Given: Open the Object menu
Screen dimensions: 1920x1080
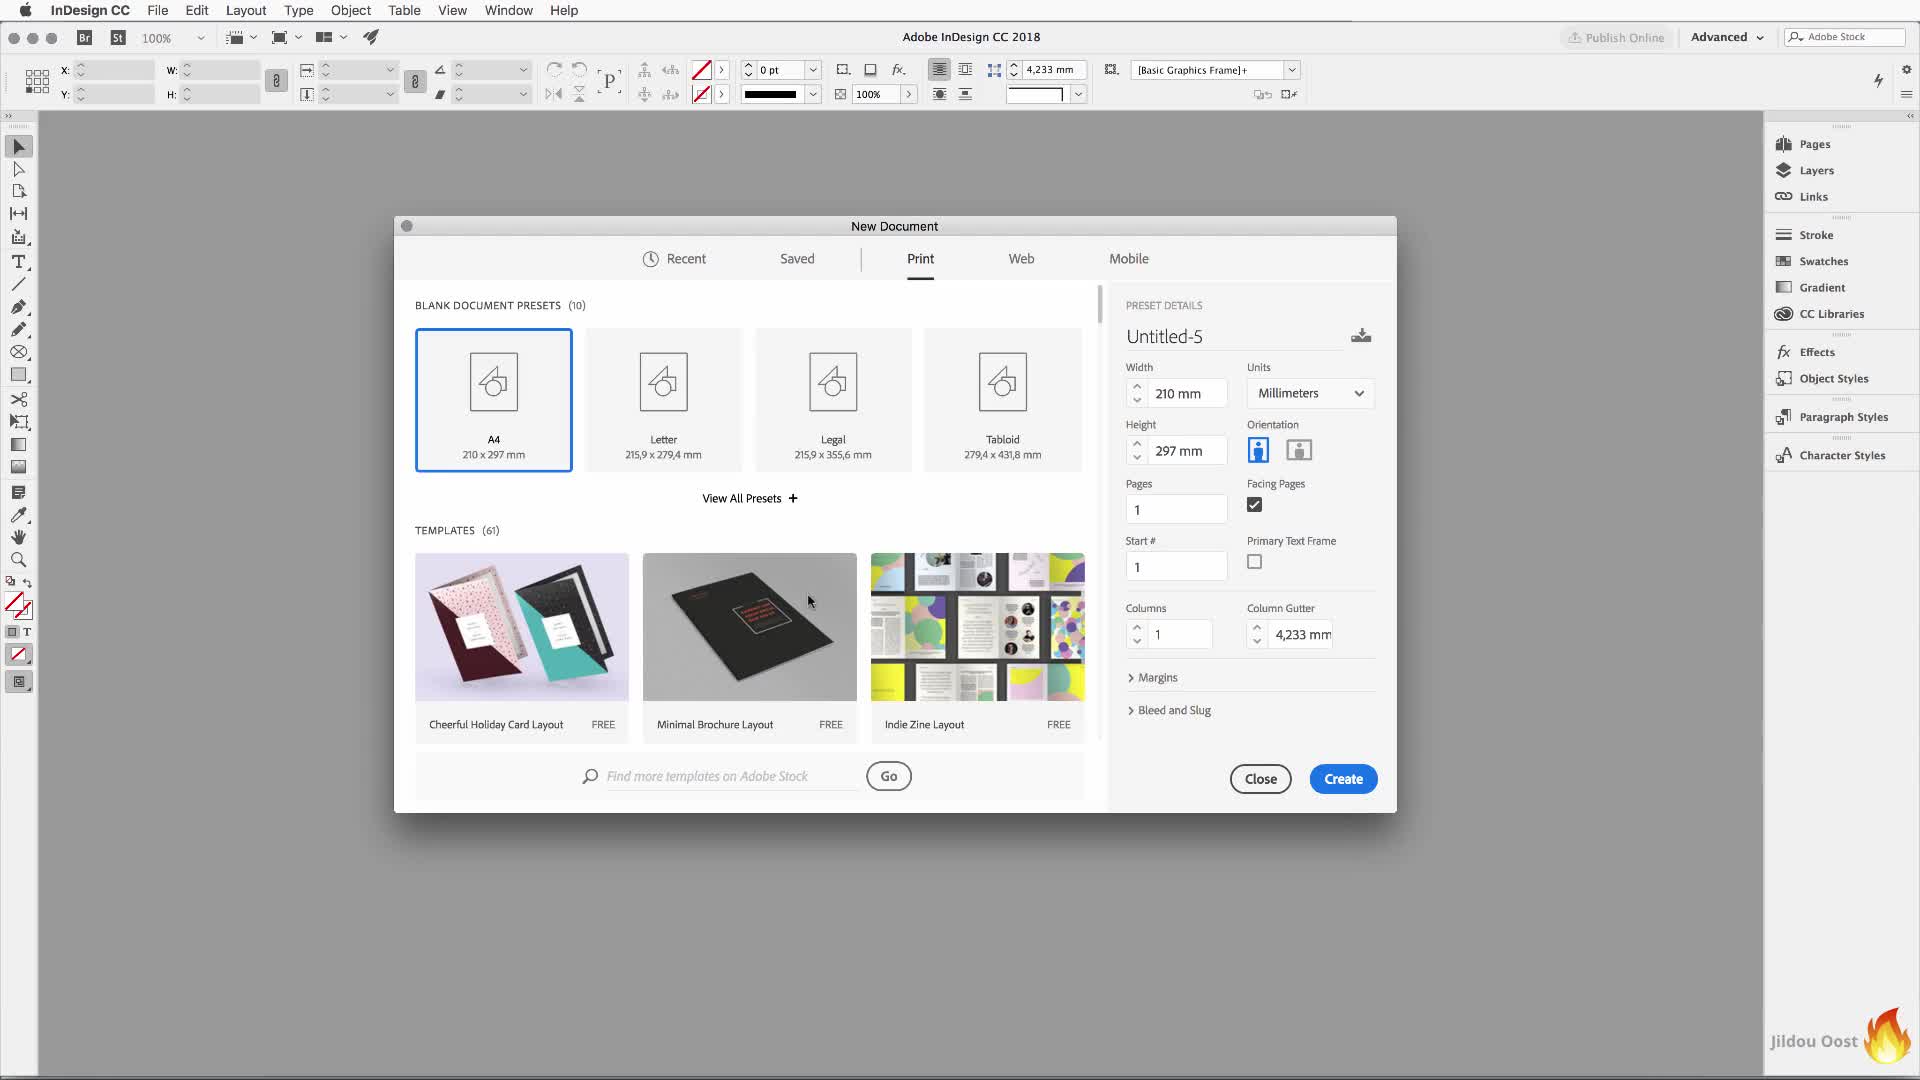Looking at the screenshot, I should coord(350,10).
